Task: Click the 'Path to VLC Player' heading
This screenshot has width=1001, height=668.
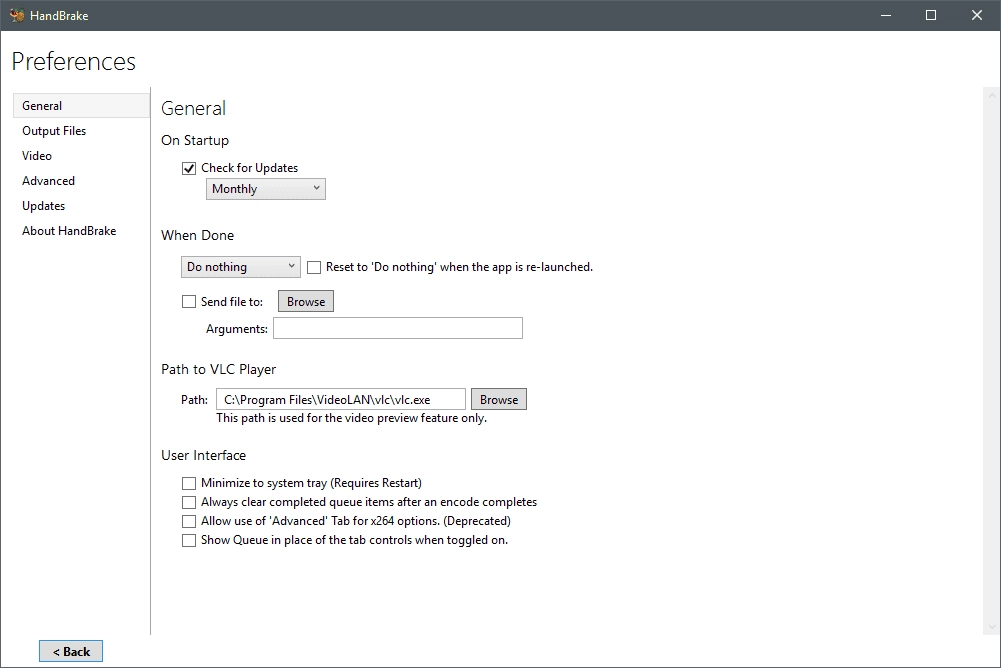Action: click(x=218, y=369)
